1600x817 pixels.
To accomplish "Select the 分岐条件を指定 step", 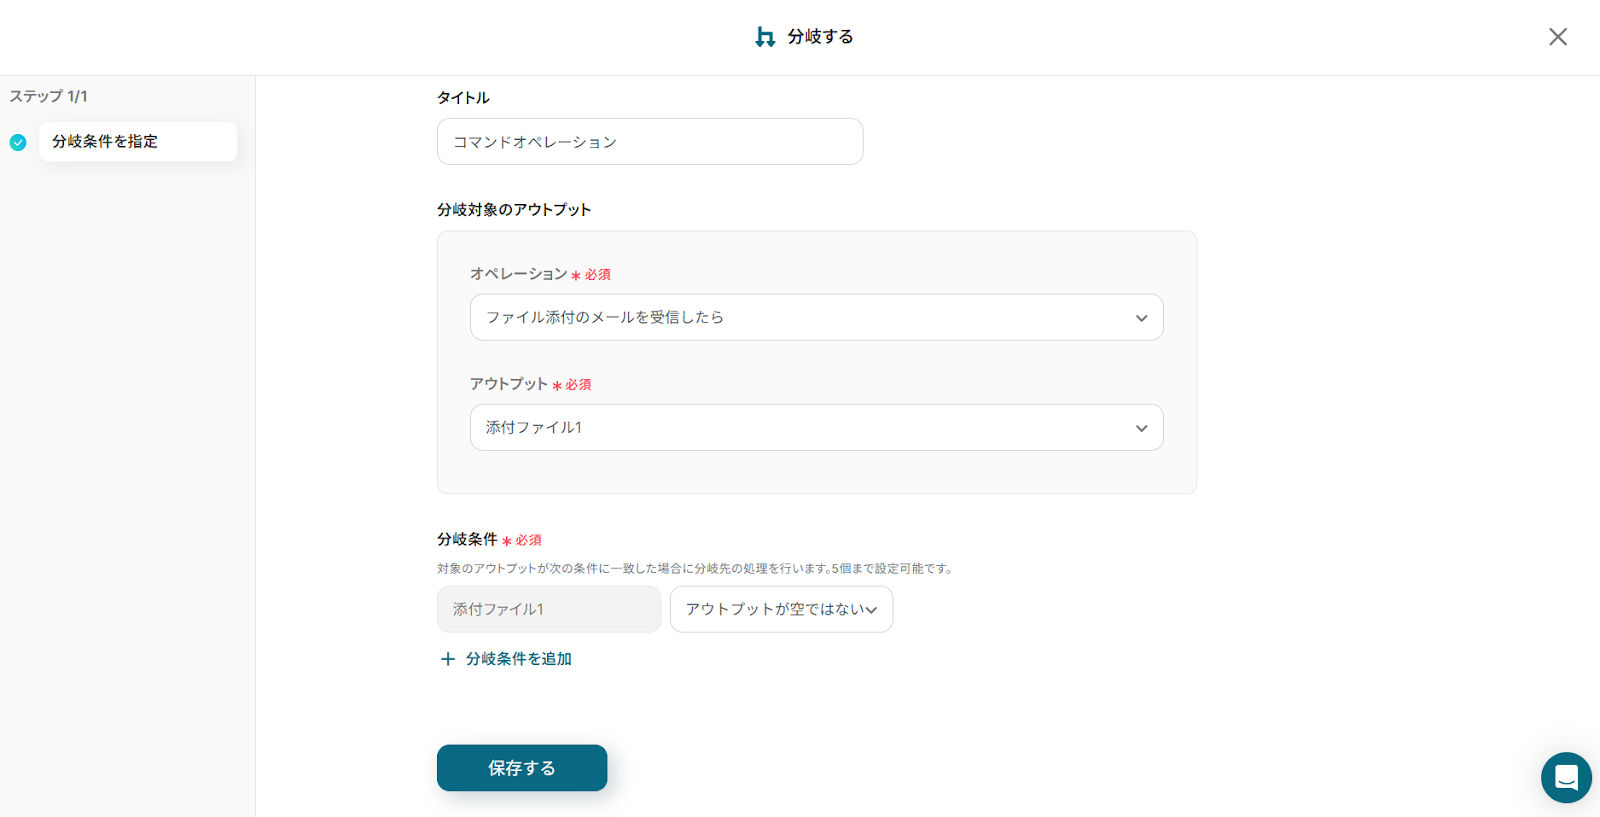I will tap(138, 142).
